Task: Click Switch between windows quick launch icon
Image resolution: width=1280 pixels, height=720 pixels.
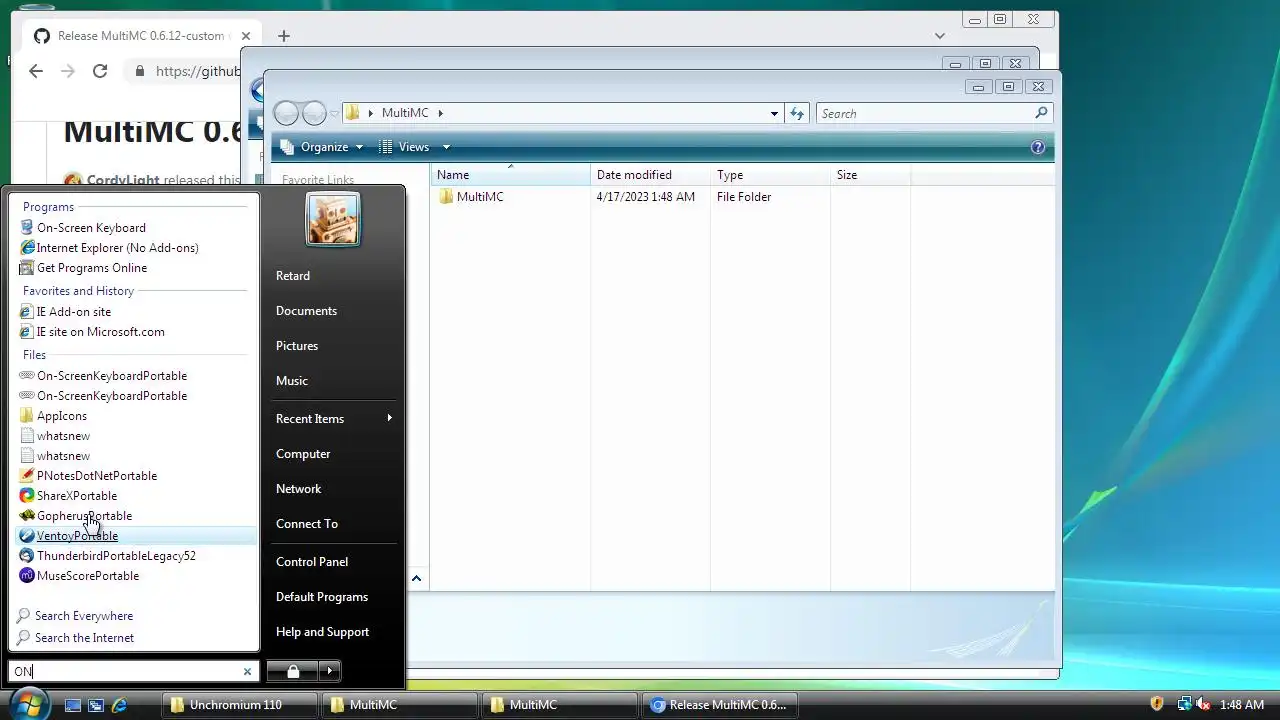Action: [96, 705]
